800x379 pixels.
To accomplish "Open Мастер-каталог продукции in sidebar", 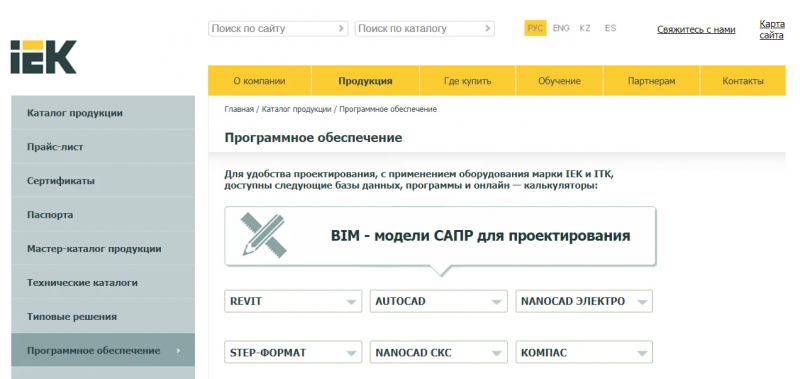I will coord(103,248).
